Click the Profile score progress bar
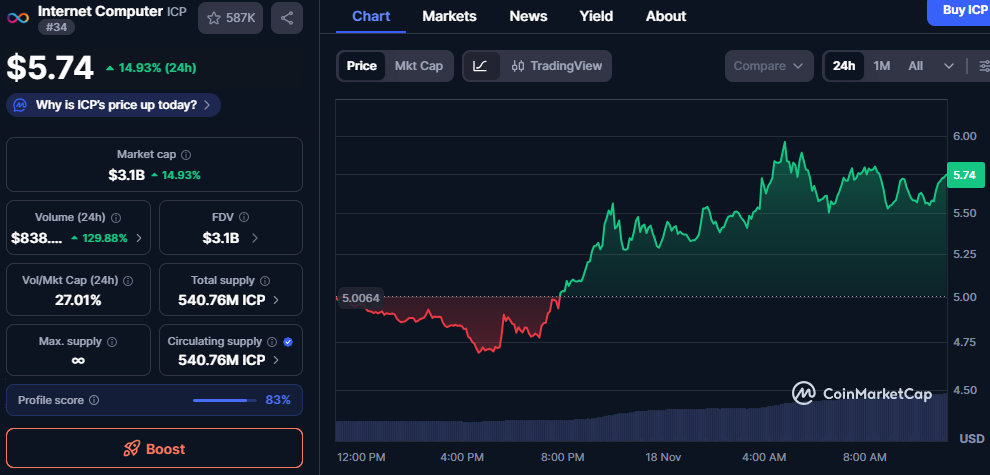This screenshot has width=990, height=475. pos(223,400)
